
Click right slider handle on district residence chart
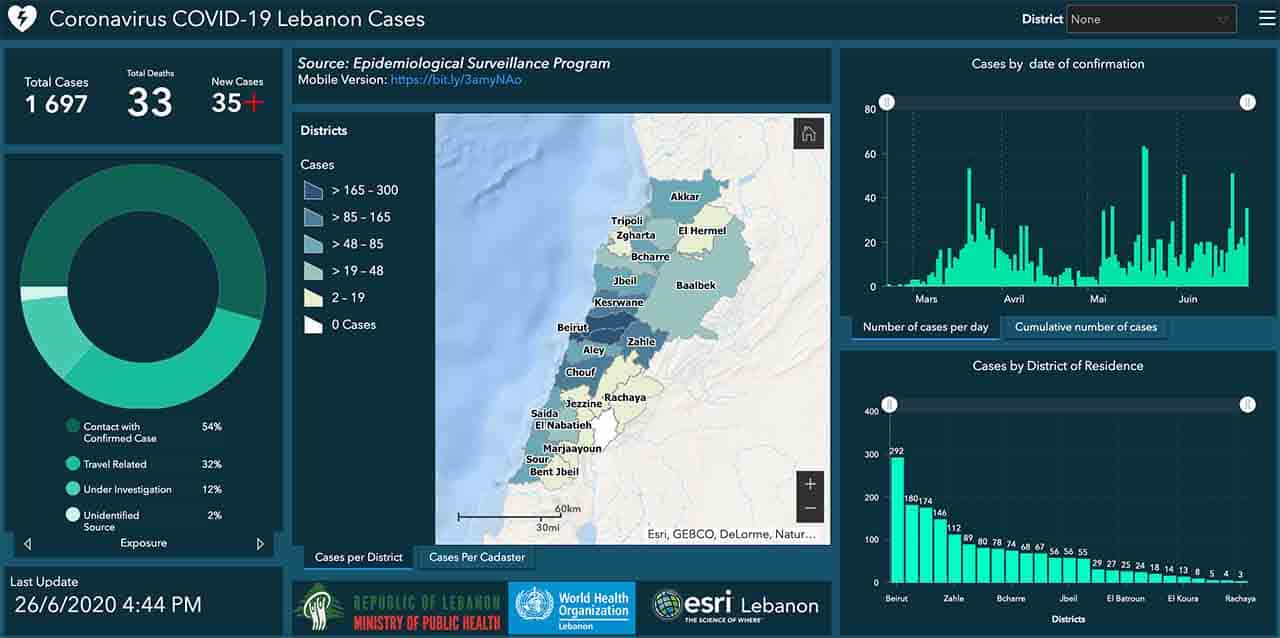(1247, 405)
